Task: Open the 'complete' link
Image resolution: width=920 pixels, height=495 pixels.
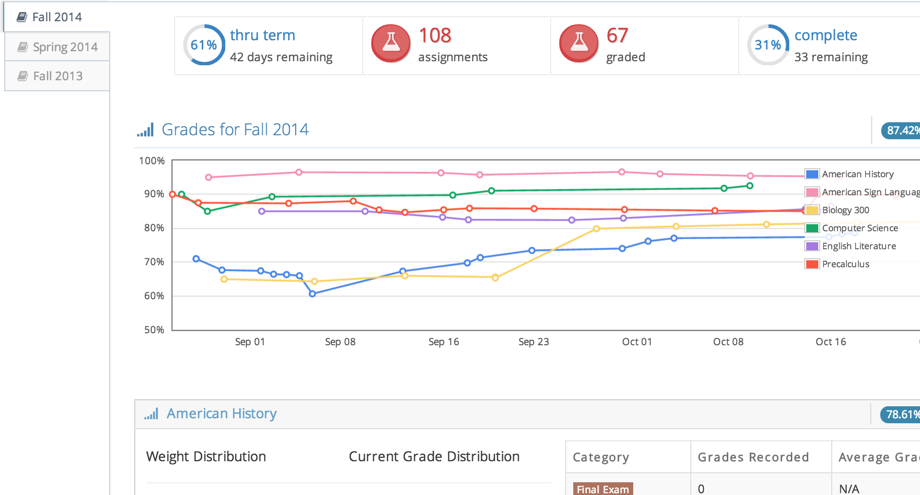Action: (825, 35)
